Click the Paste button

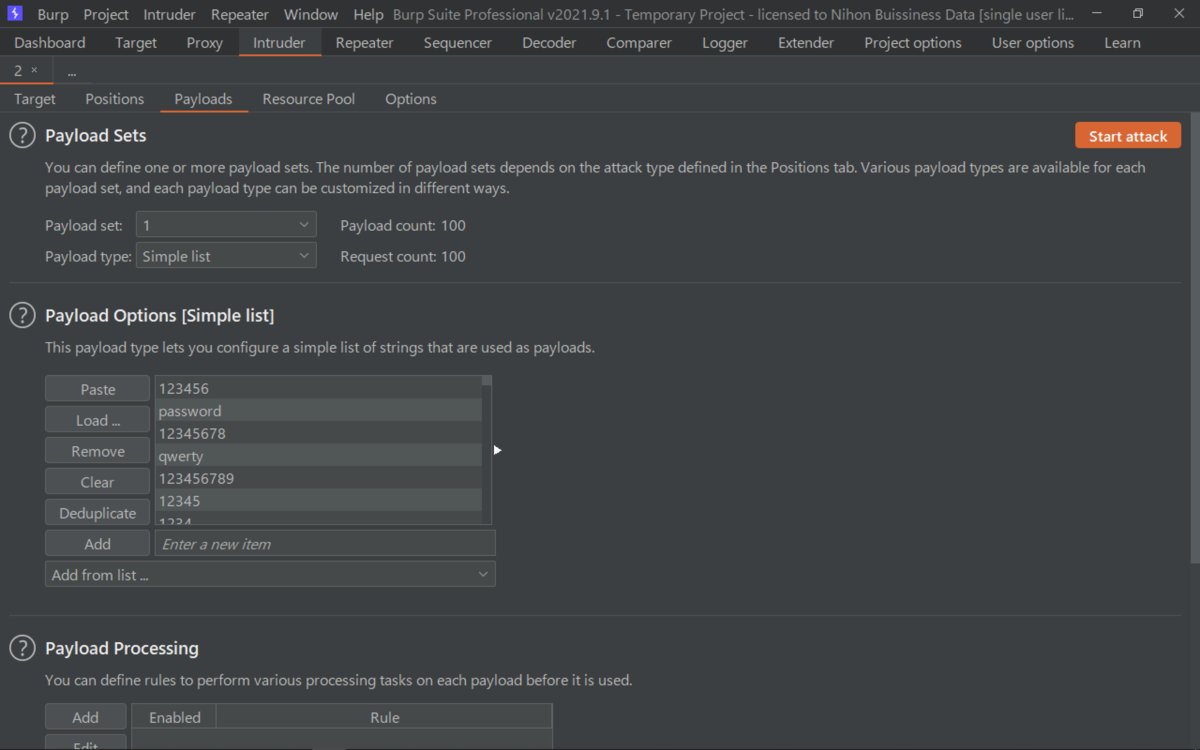[x=98, y=389]
